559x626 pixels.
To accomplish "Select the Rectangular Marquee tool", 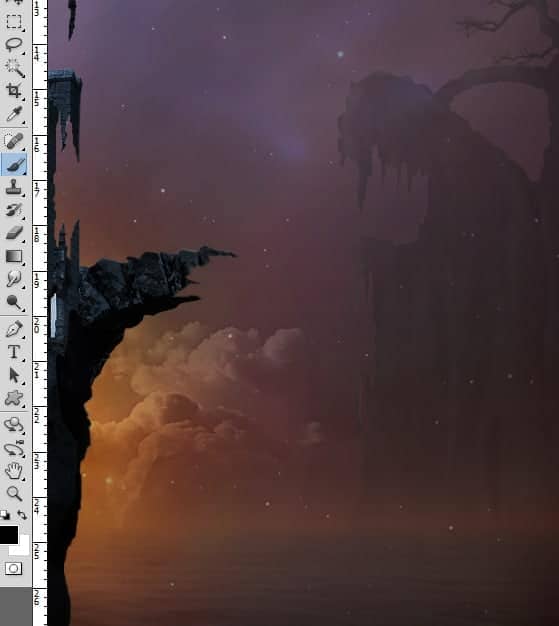I will (x=14, y=22).
